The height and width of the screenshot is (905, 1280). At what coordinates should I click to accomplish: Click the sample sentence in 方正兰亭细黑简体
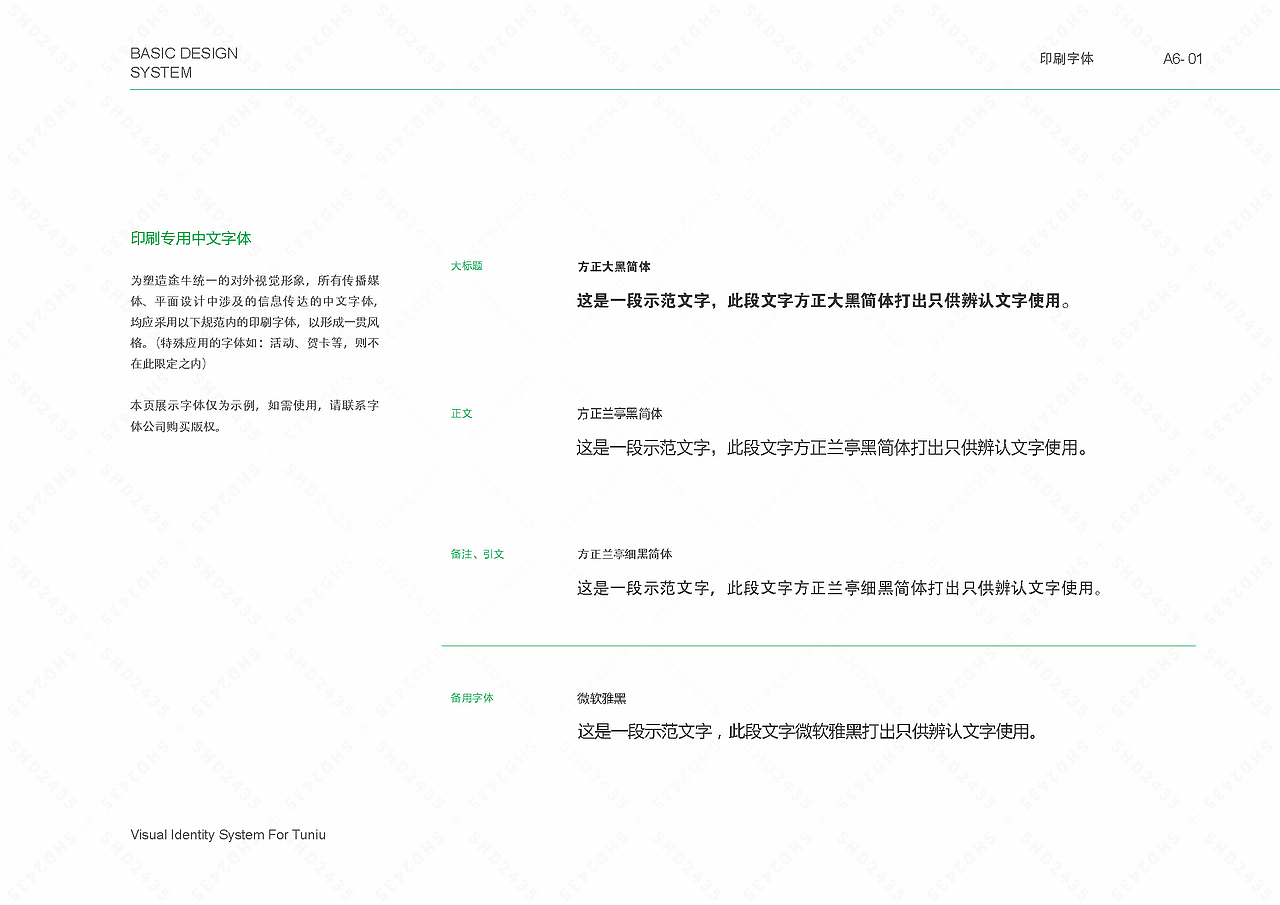840,588
